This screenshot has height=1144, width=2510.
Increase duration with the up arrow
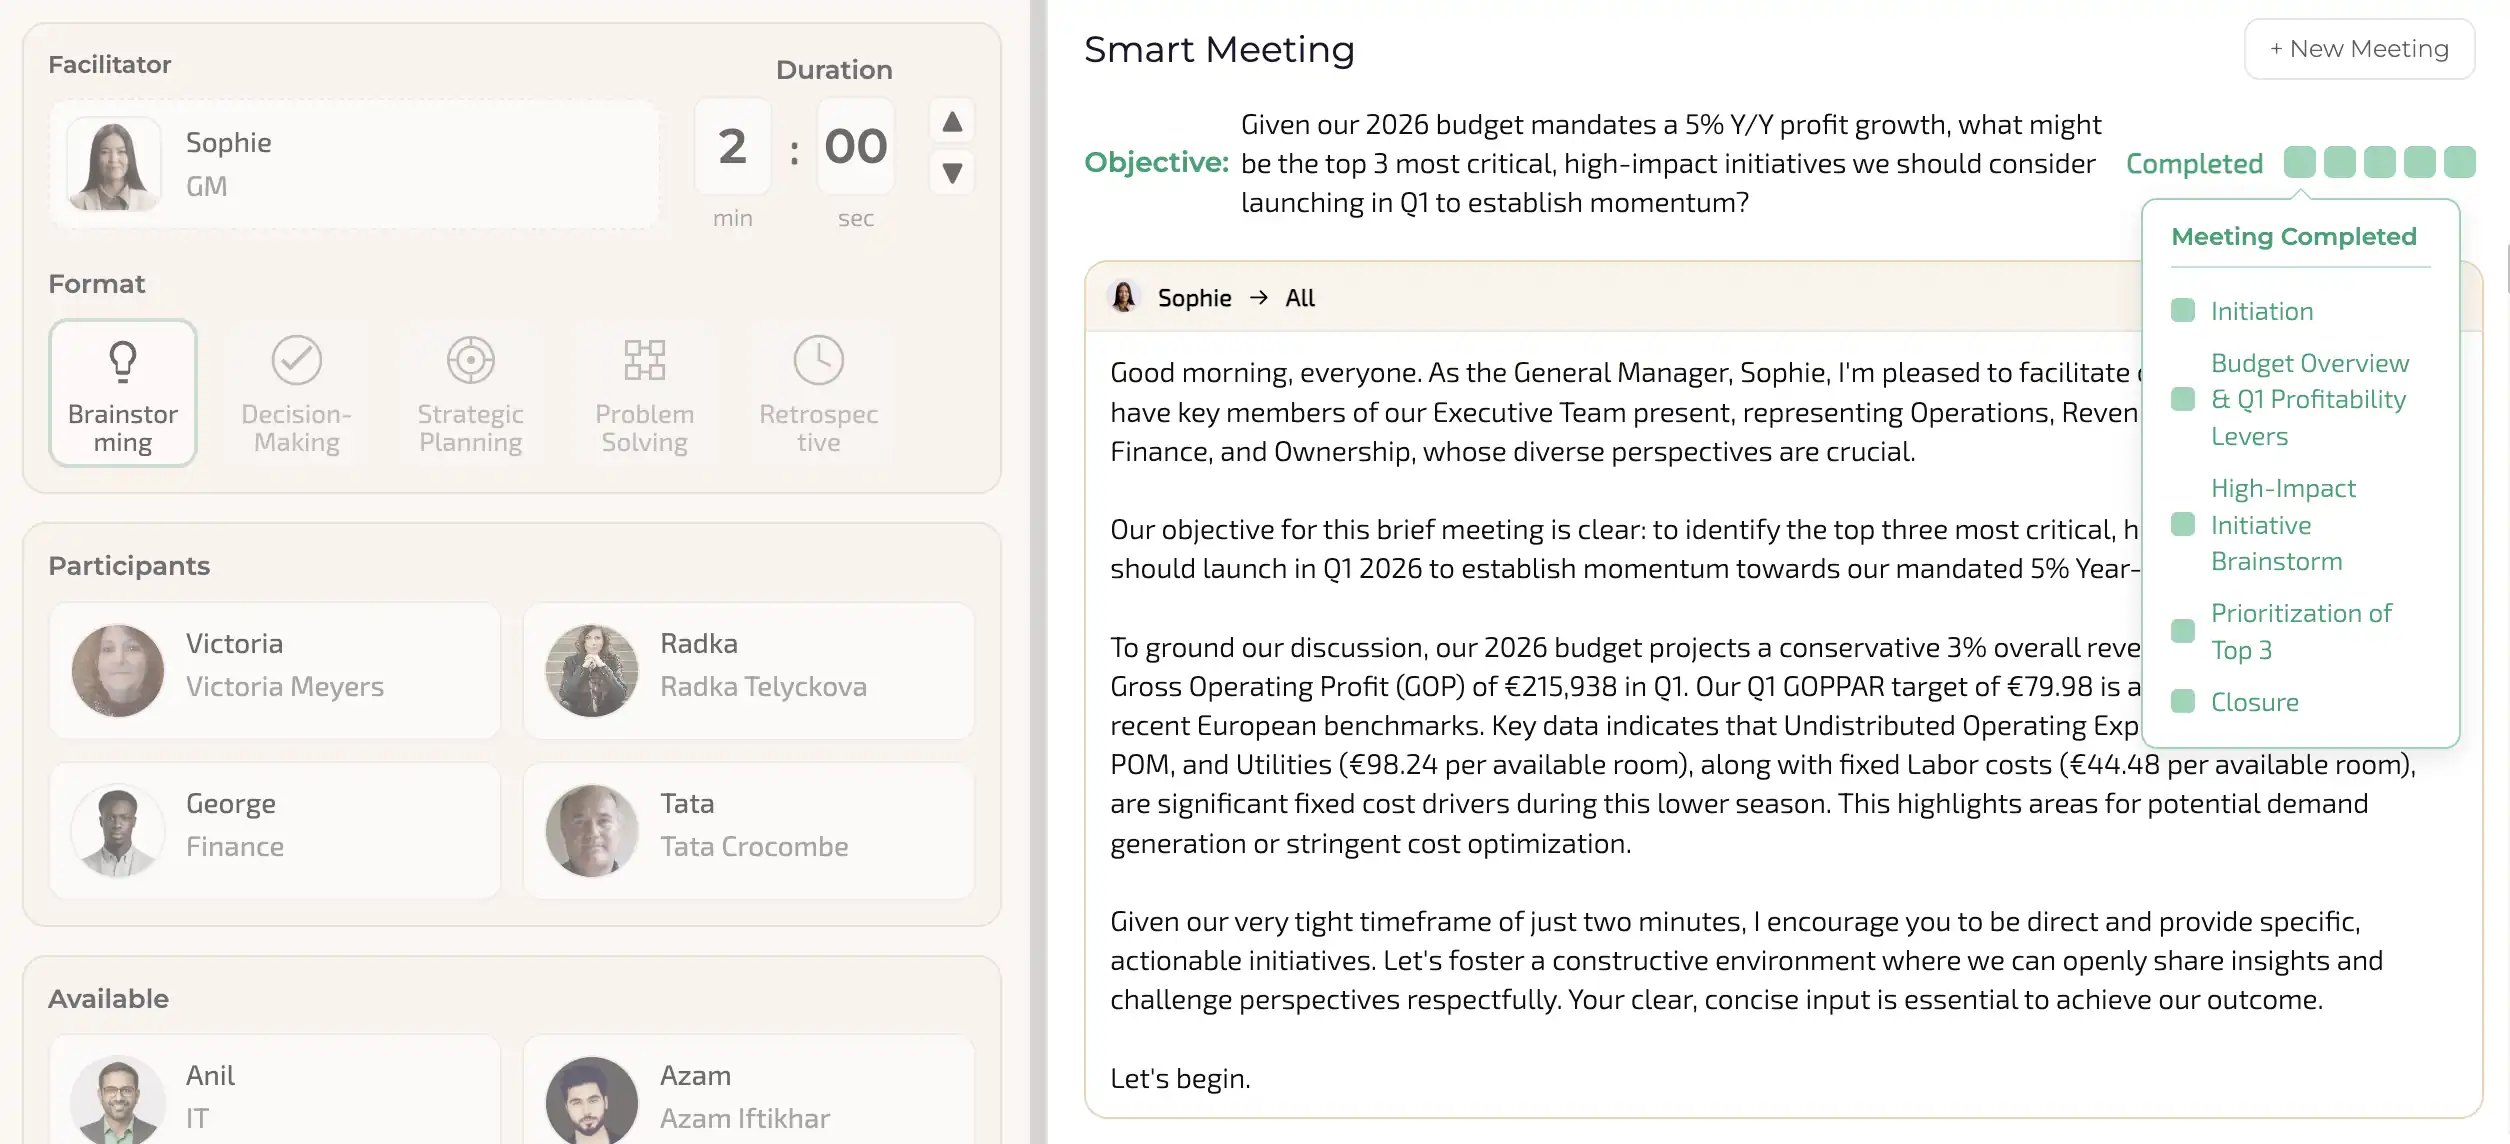952,122
